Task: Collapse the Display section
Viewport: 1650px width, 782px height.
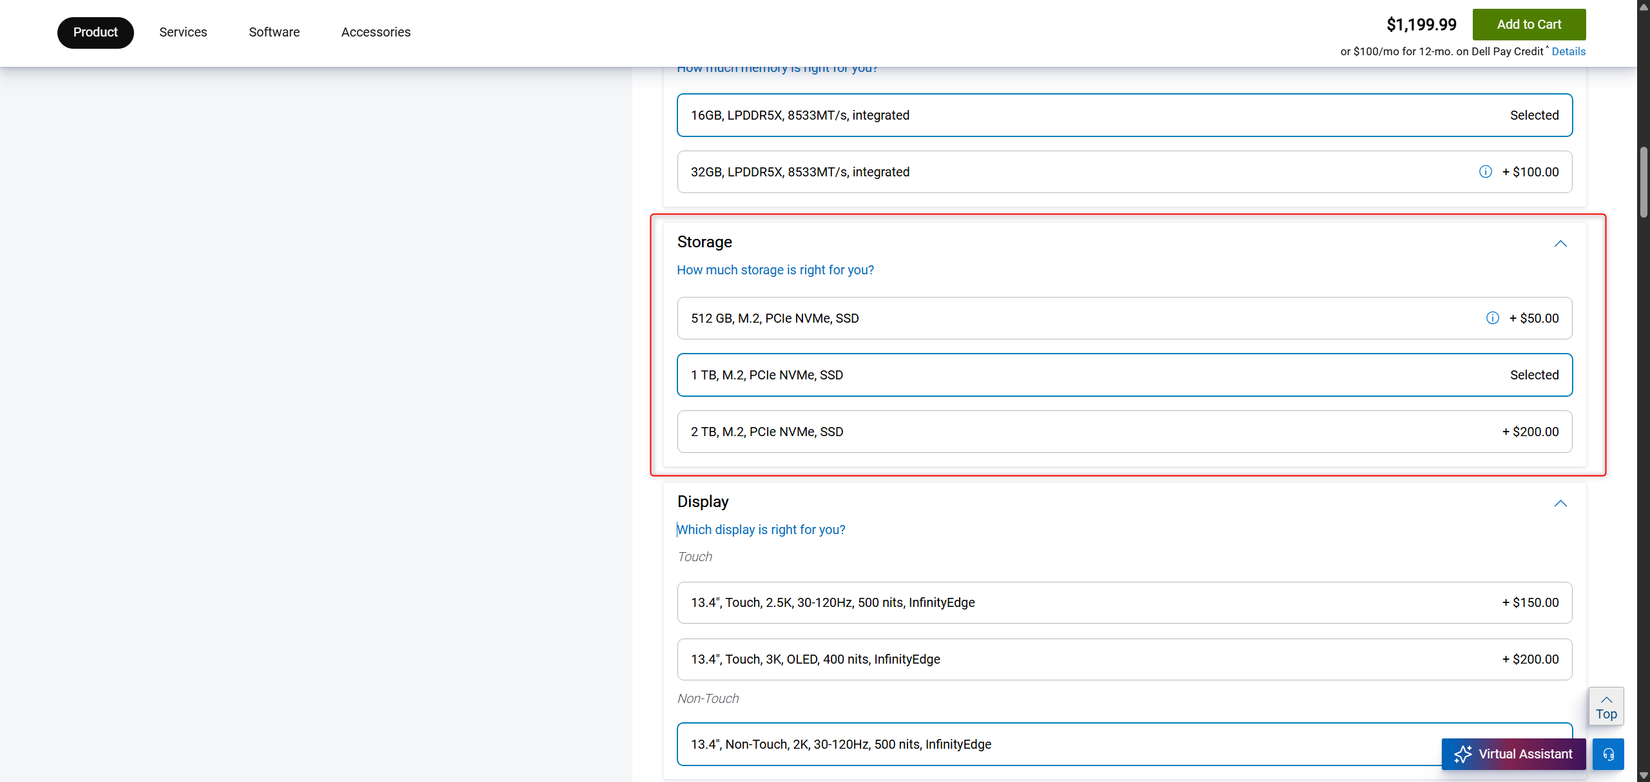Action: pos(1560,503)
